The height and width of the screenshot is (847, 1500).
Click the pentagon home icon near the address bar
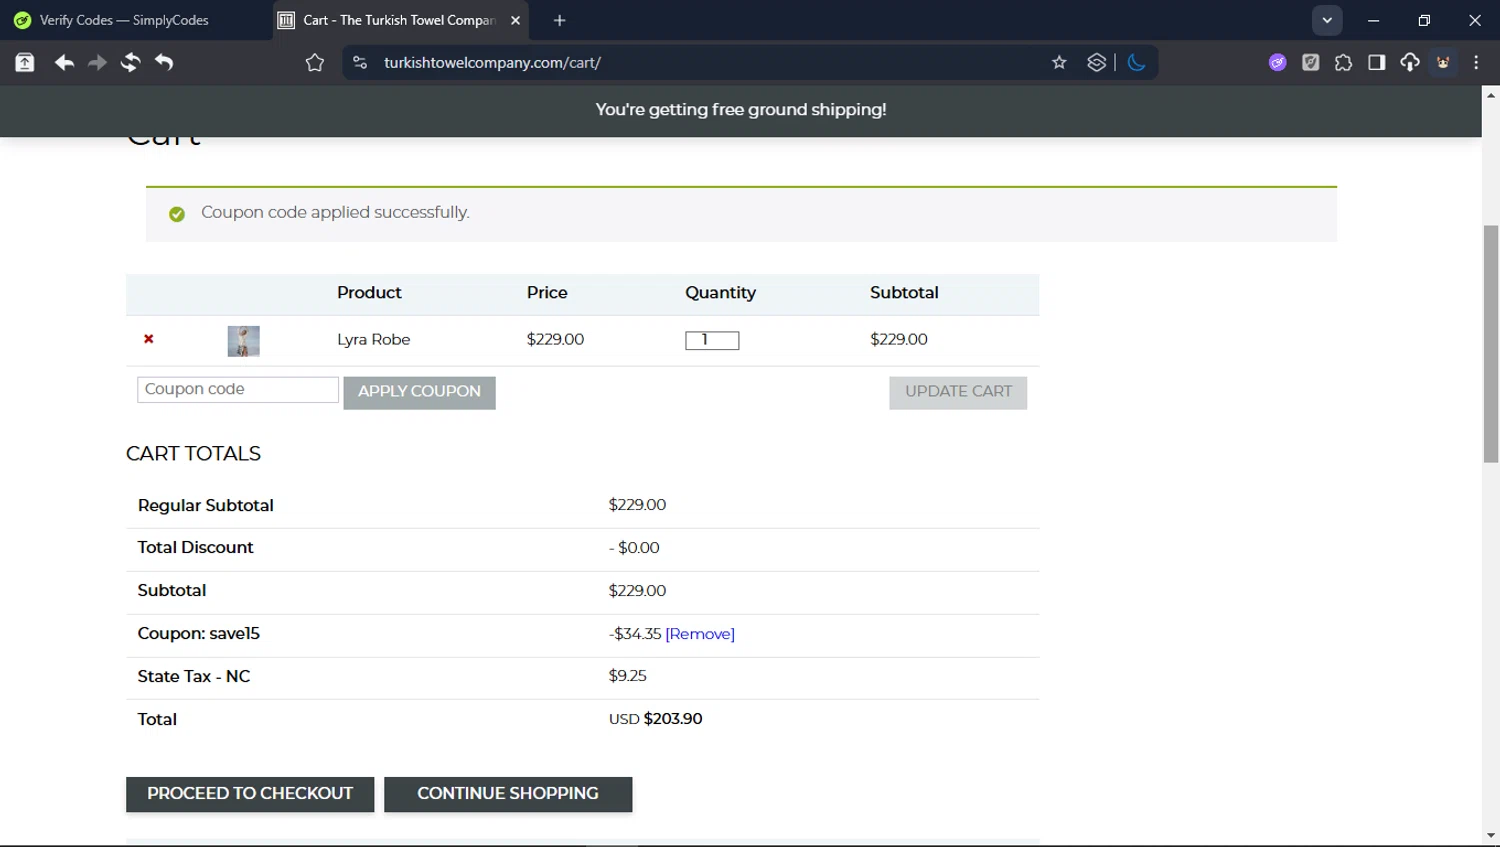tap(315, 63)
